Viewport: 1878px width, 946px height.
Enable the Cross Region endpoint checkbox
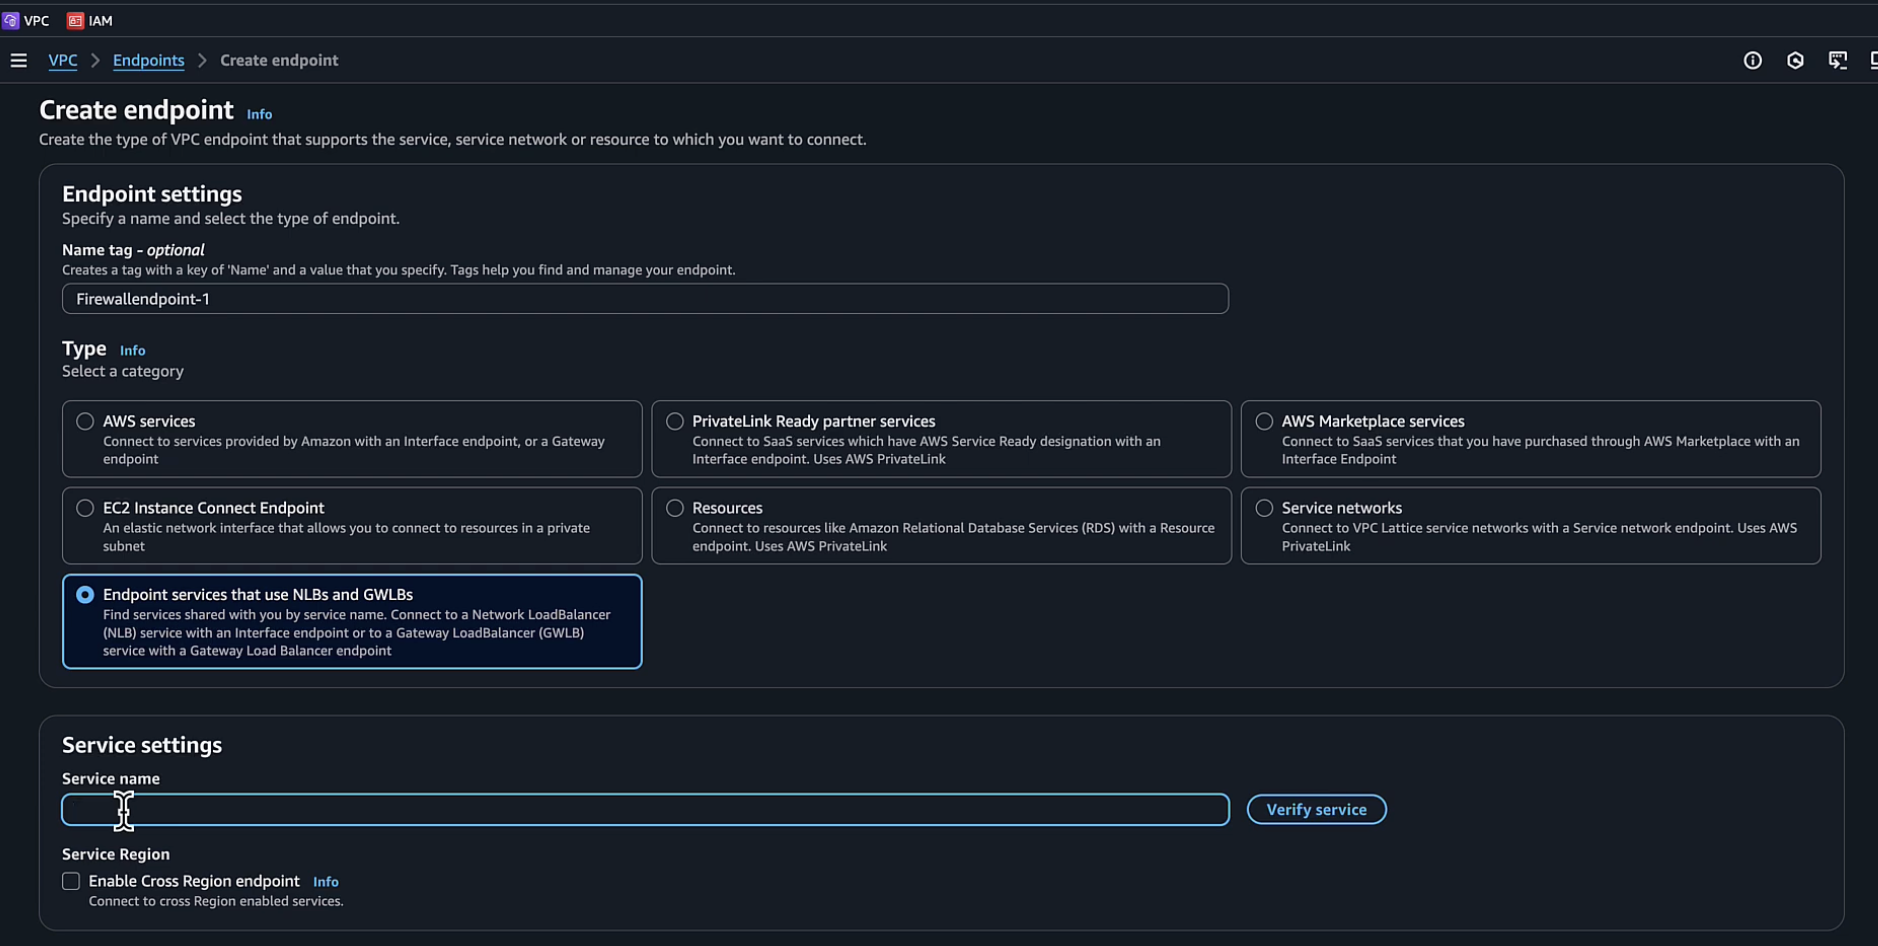coord(71,881)
